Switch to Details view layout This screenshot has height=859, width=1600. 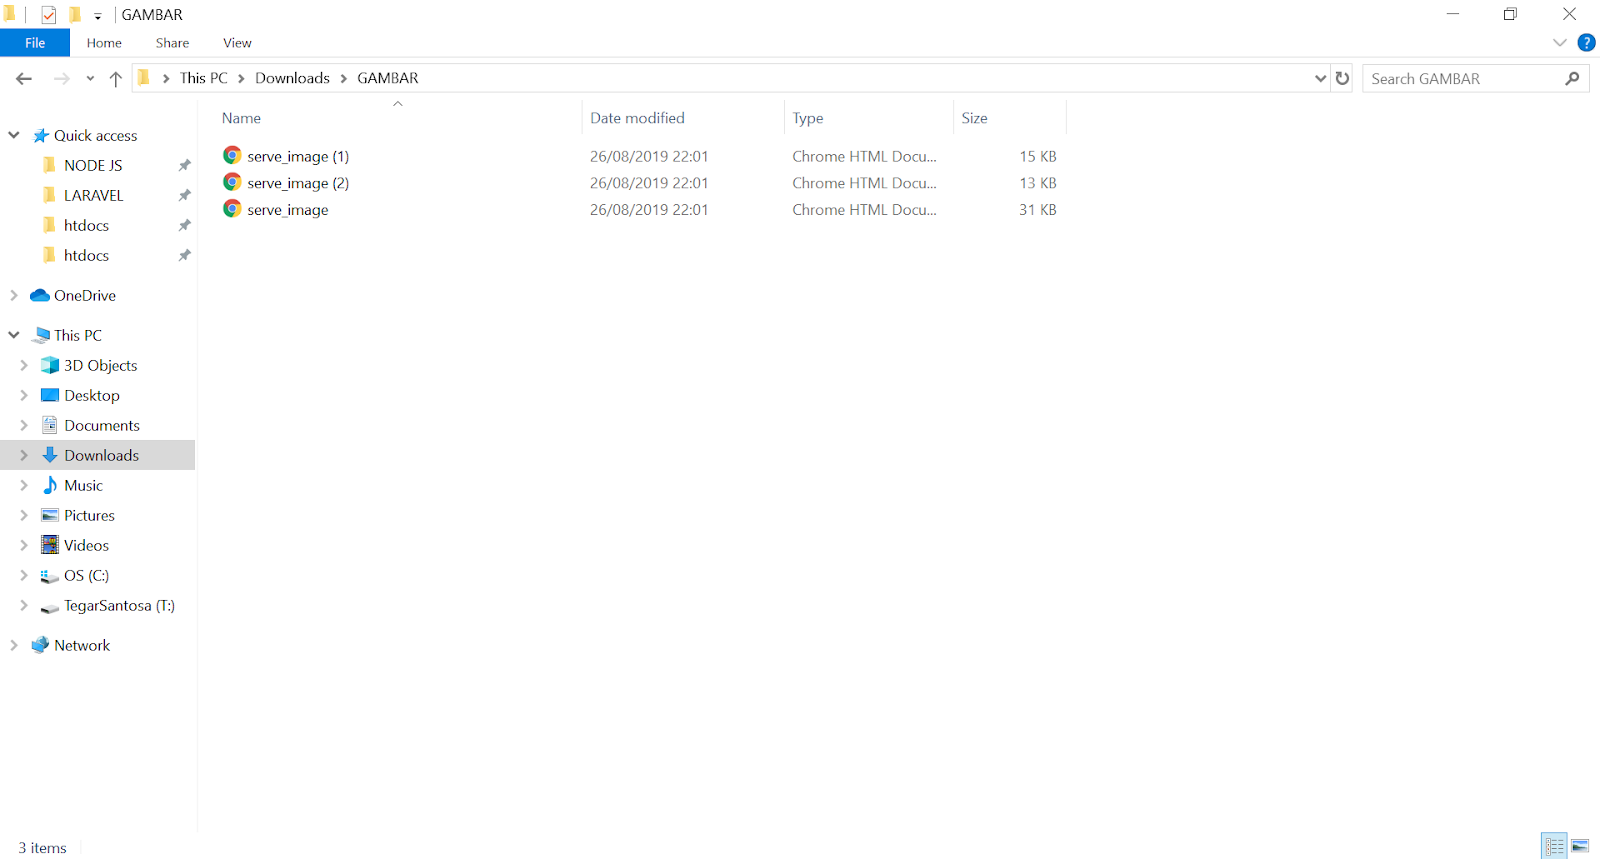tap(1554, 846)
